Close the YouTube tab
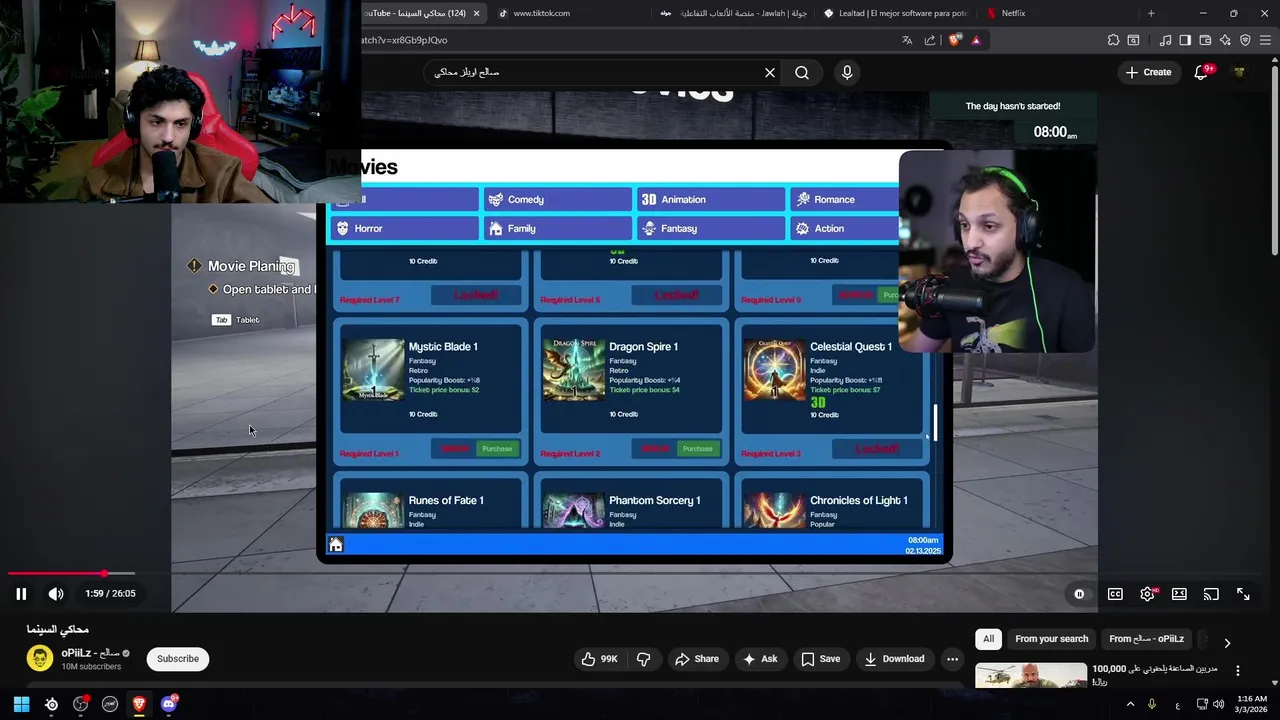 tap(477, 13)
